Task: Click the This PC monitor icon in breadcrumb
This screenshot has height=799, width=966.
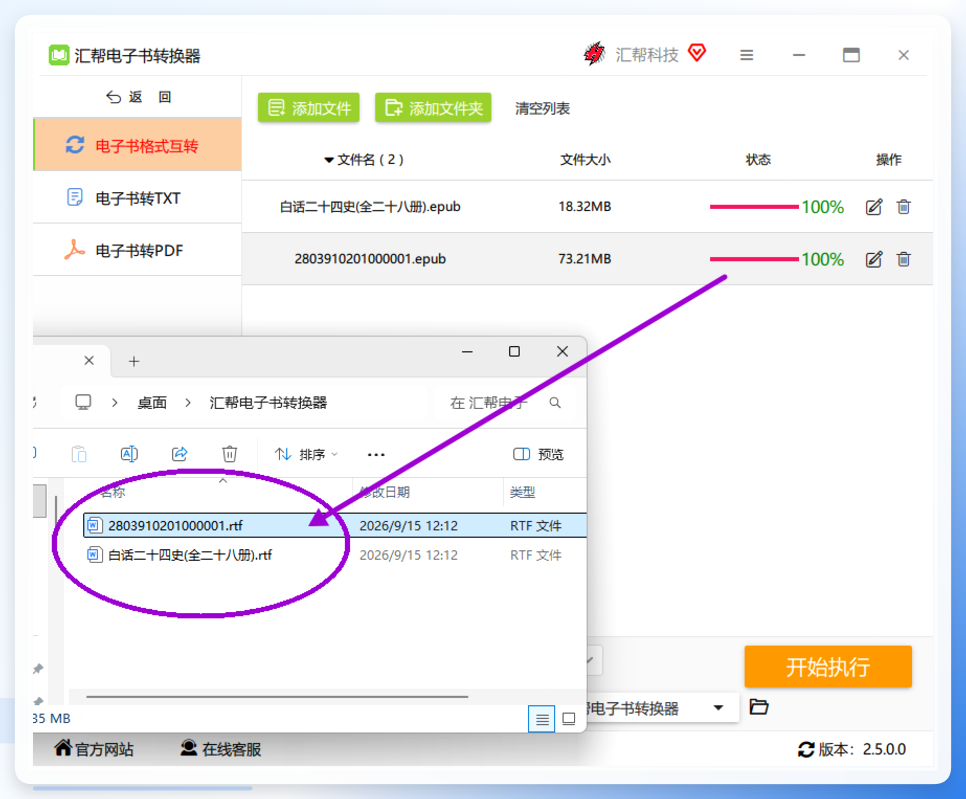Action: pos(83,402)
